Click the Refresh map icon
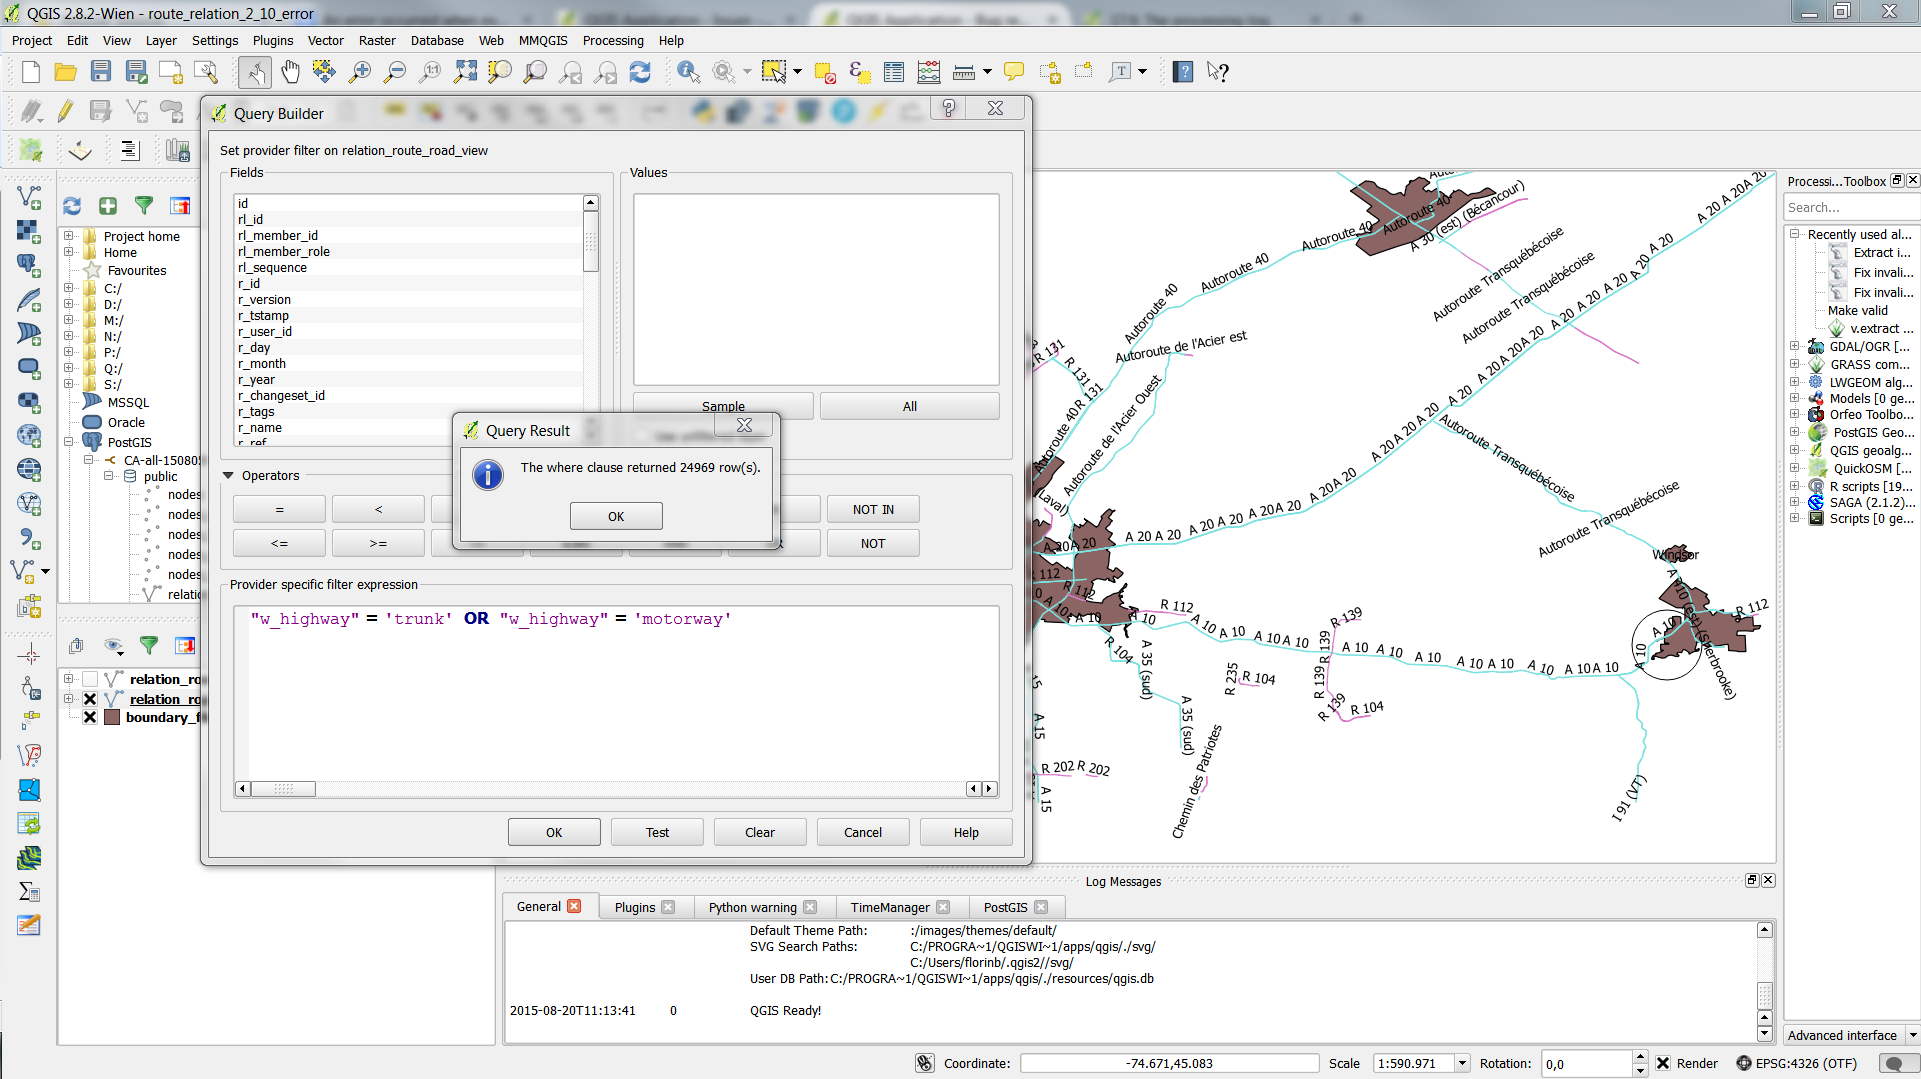The width and height of the screenshot is (1921, 1079). tap(641, 72)
